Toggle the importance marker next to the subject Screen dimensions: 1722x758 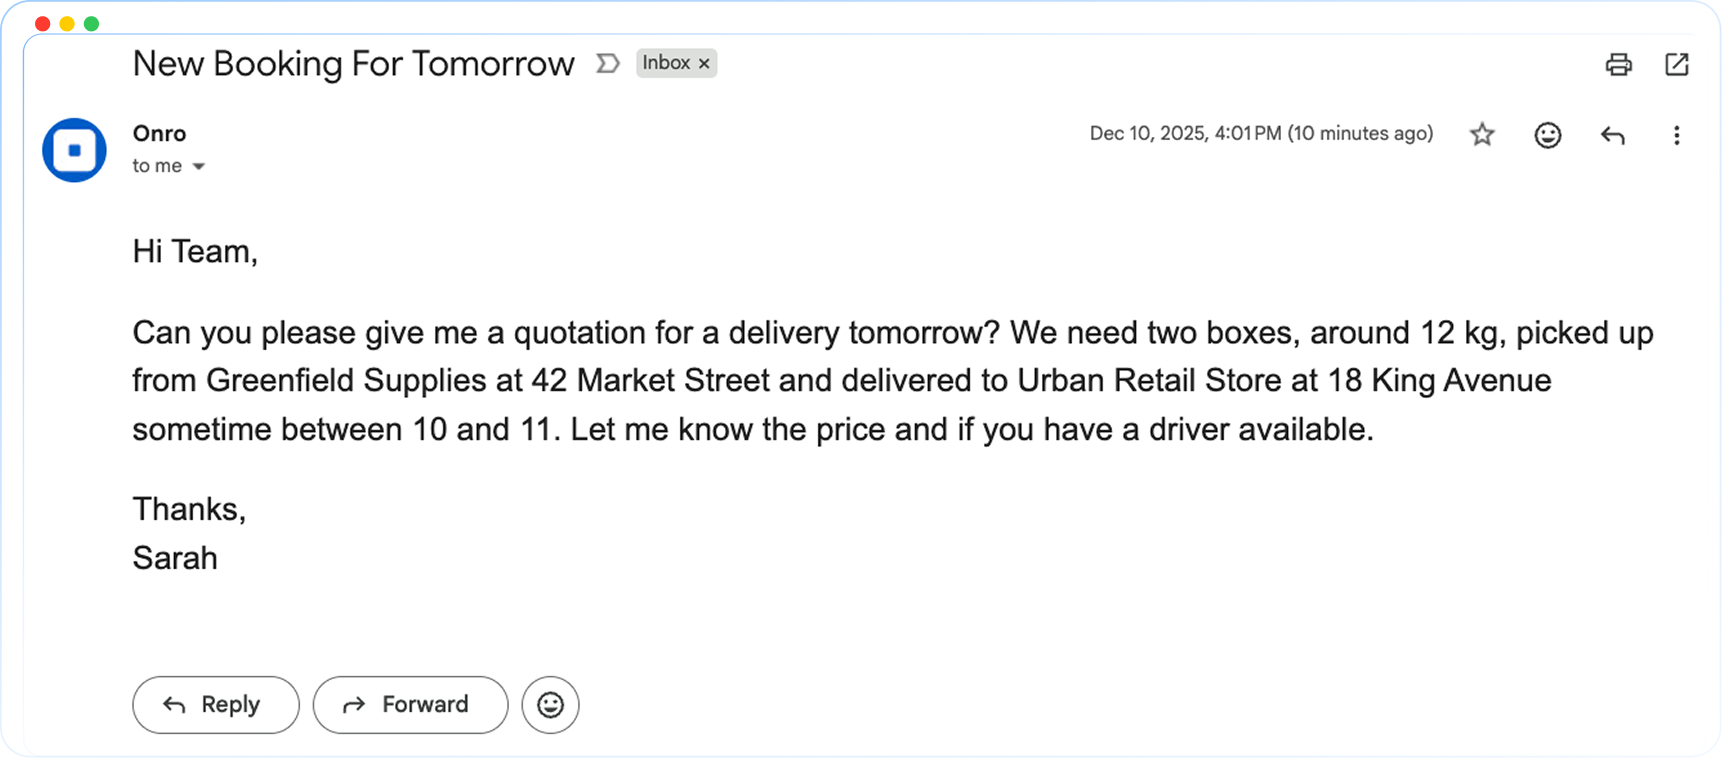click(x=607, y=64)
